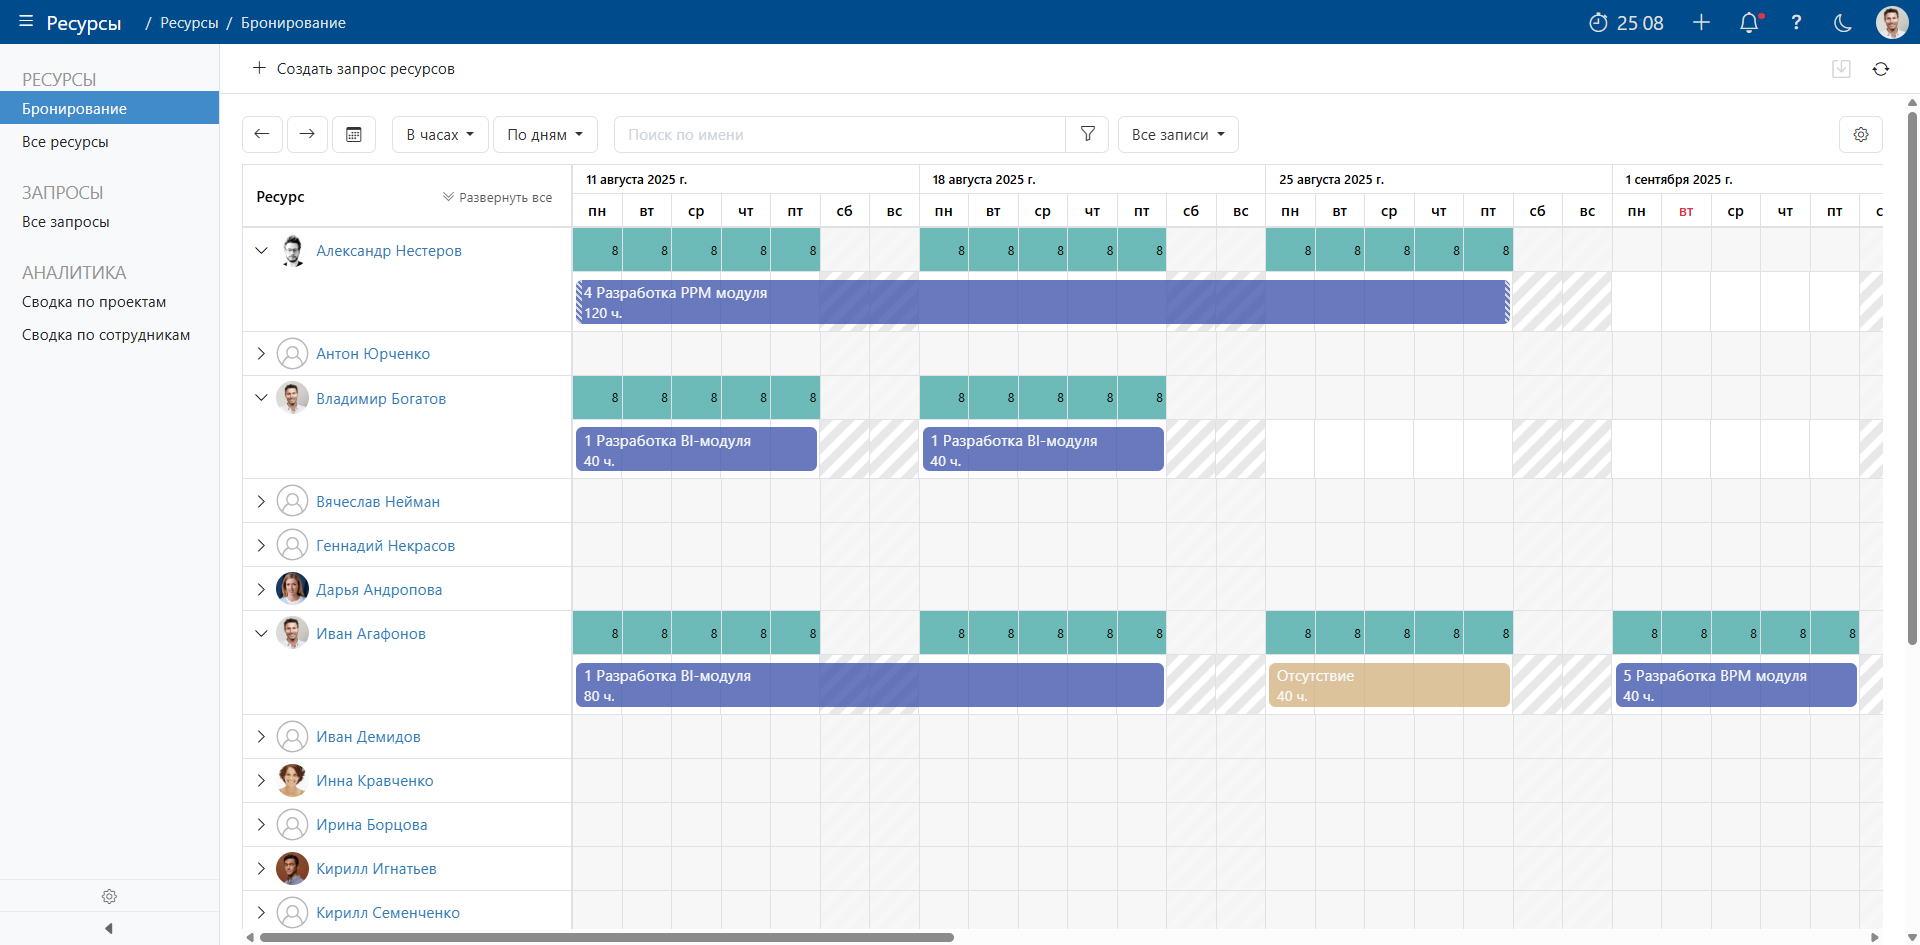Click the timer clock icon
The height and width of the screenshot is (945, 1920).
[1598, 23]
